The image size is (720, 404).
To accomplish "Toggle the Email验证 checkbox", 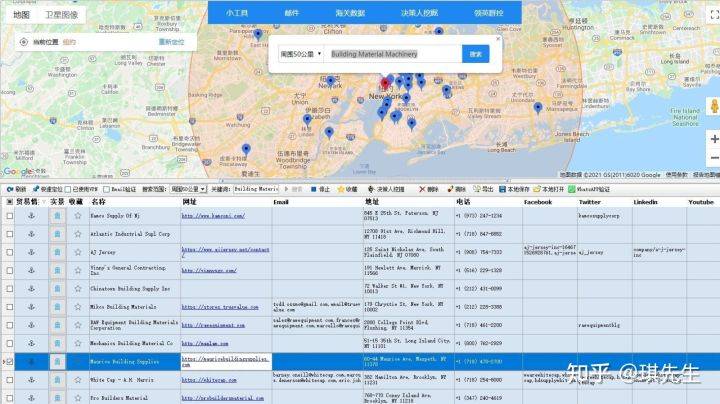I will pyautogui.click(x=107, y=189).
